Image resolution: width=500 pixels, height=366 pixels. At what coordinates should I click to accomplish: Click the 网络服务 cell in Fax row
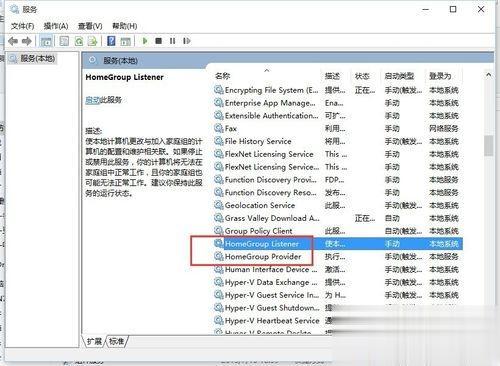pos(444,129)
